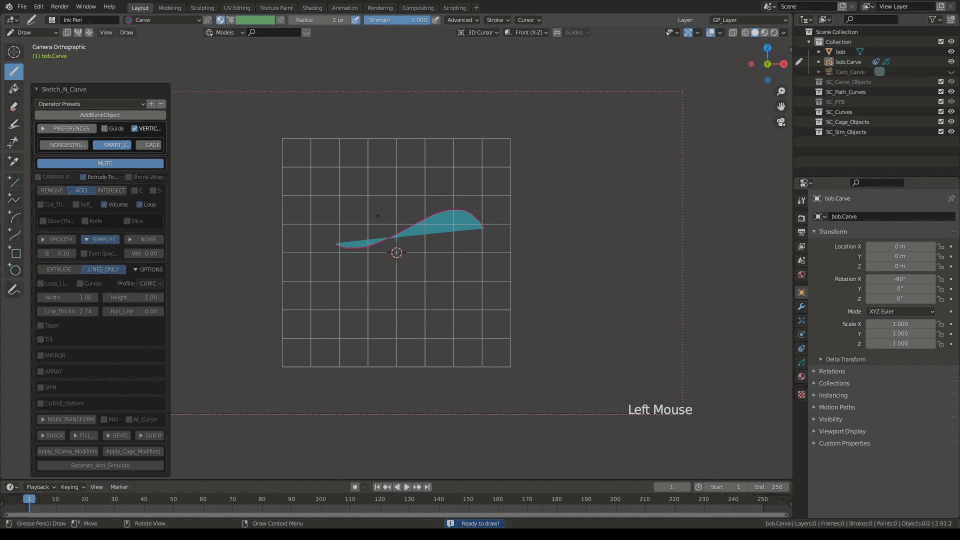Click the zoom magnifier viewport icon
This screenshot has width=960, height=540.
pos(781,90)
